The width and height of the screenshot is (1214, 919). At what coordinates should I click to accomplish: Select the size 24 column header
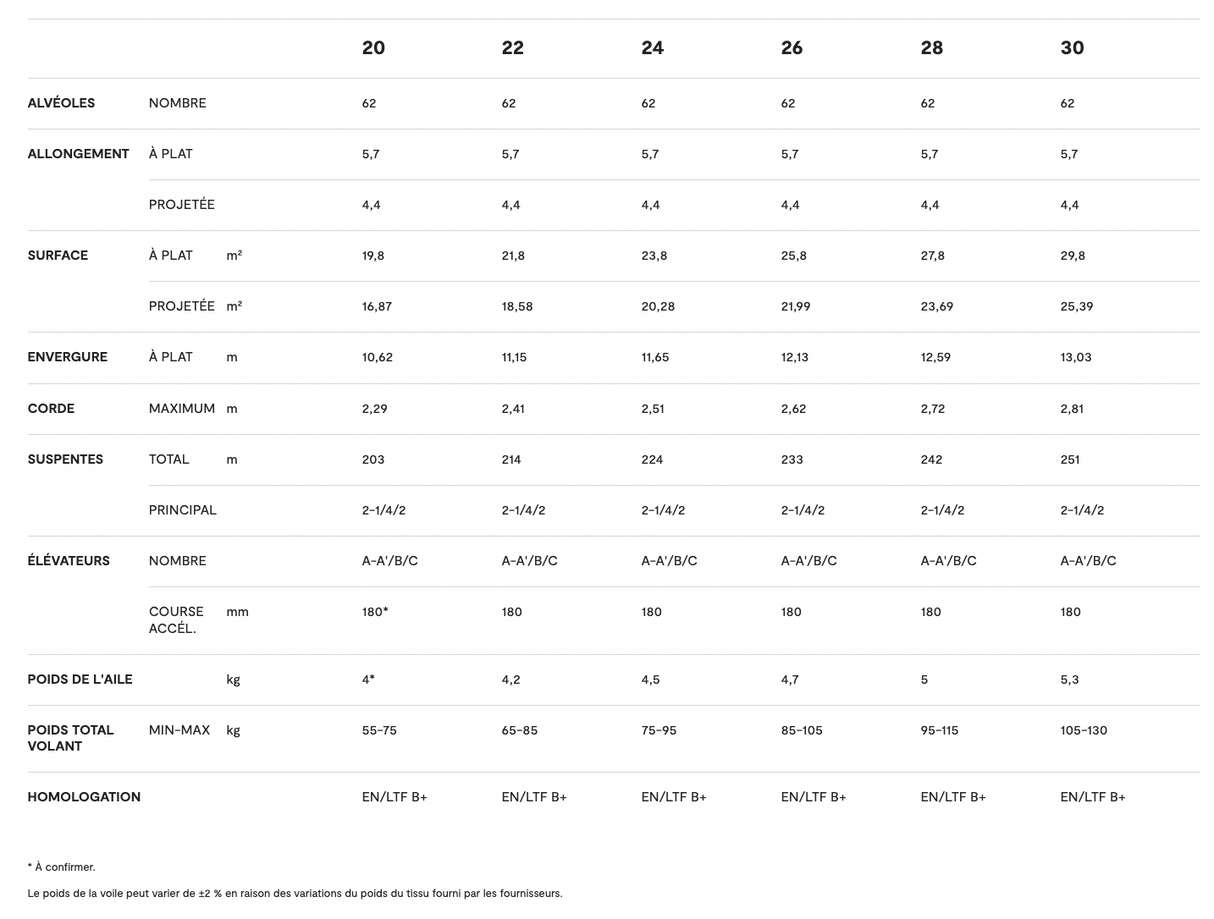click(652, 48)
